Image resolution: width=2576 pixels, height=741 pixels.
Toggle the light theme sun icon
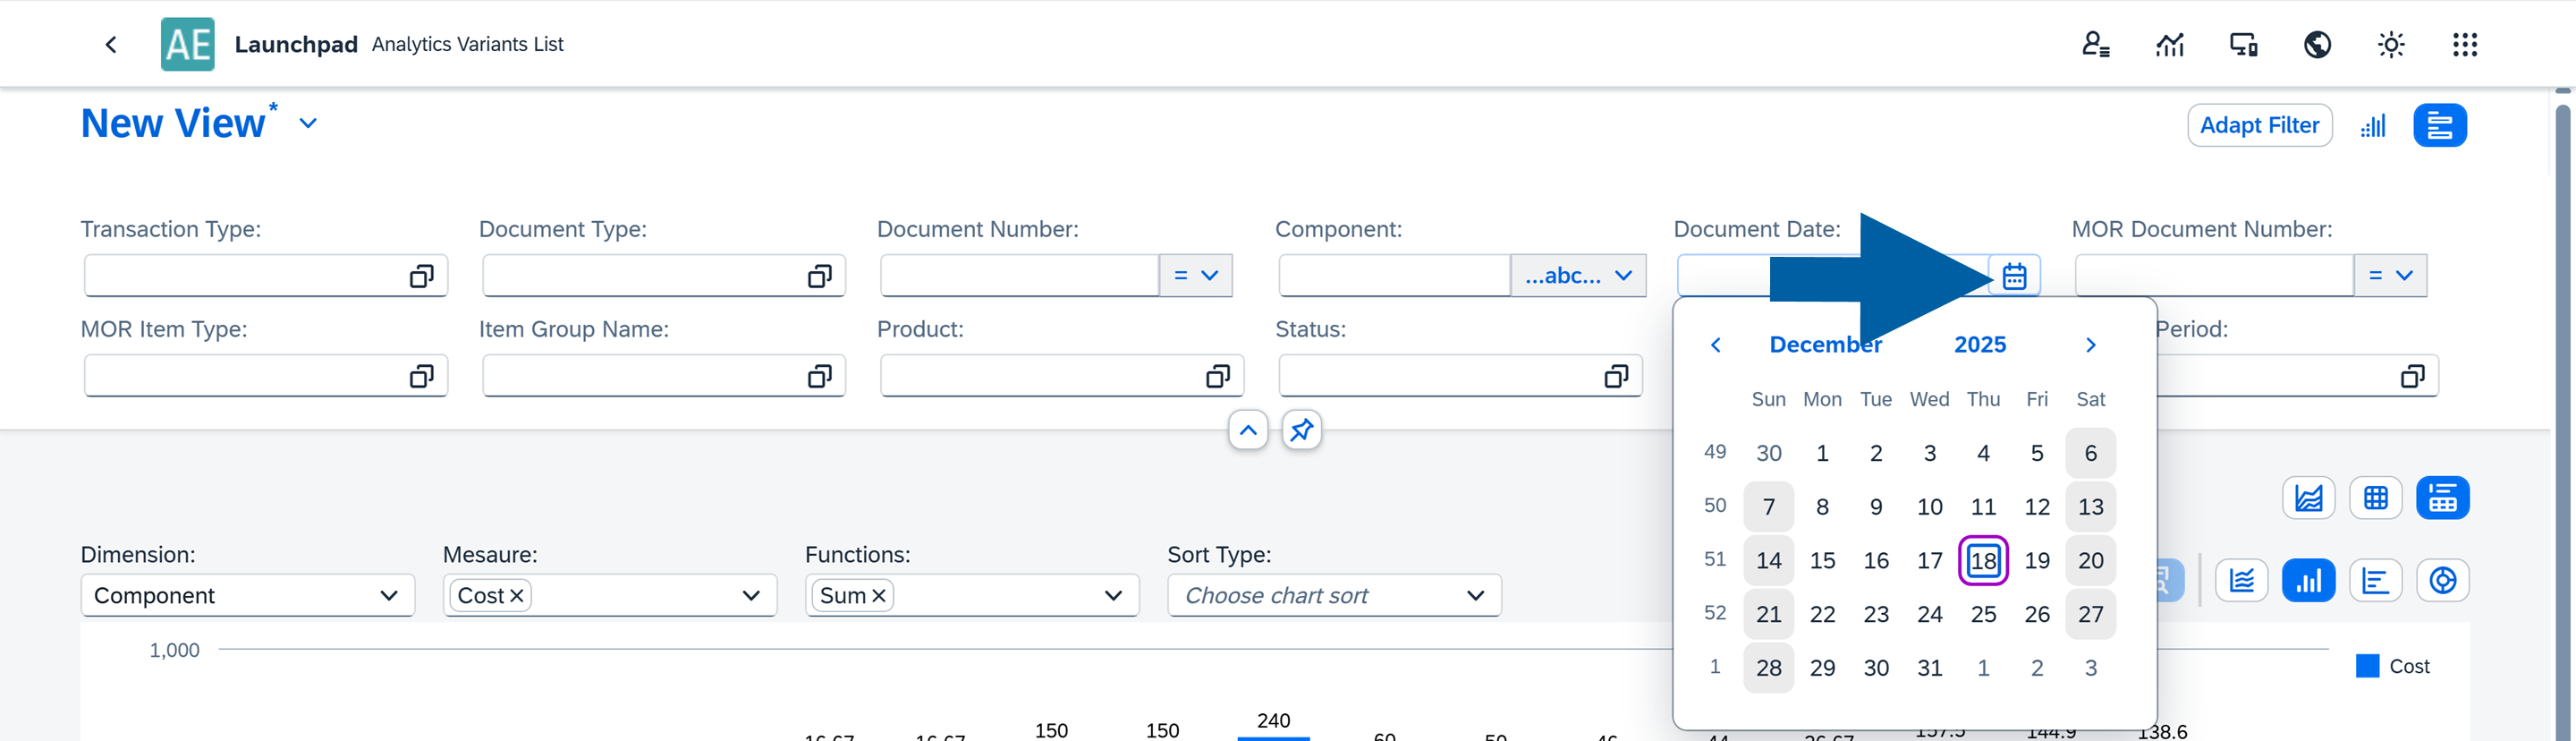point(2390,44)
